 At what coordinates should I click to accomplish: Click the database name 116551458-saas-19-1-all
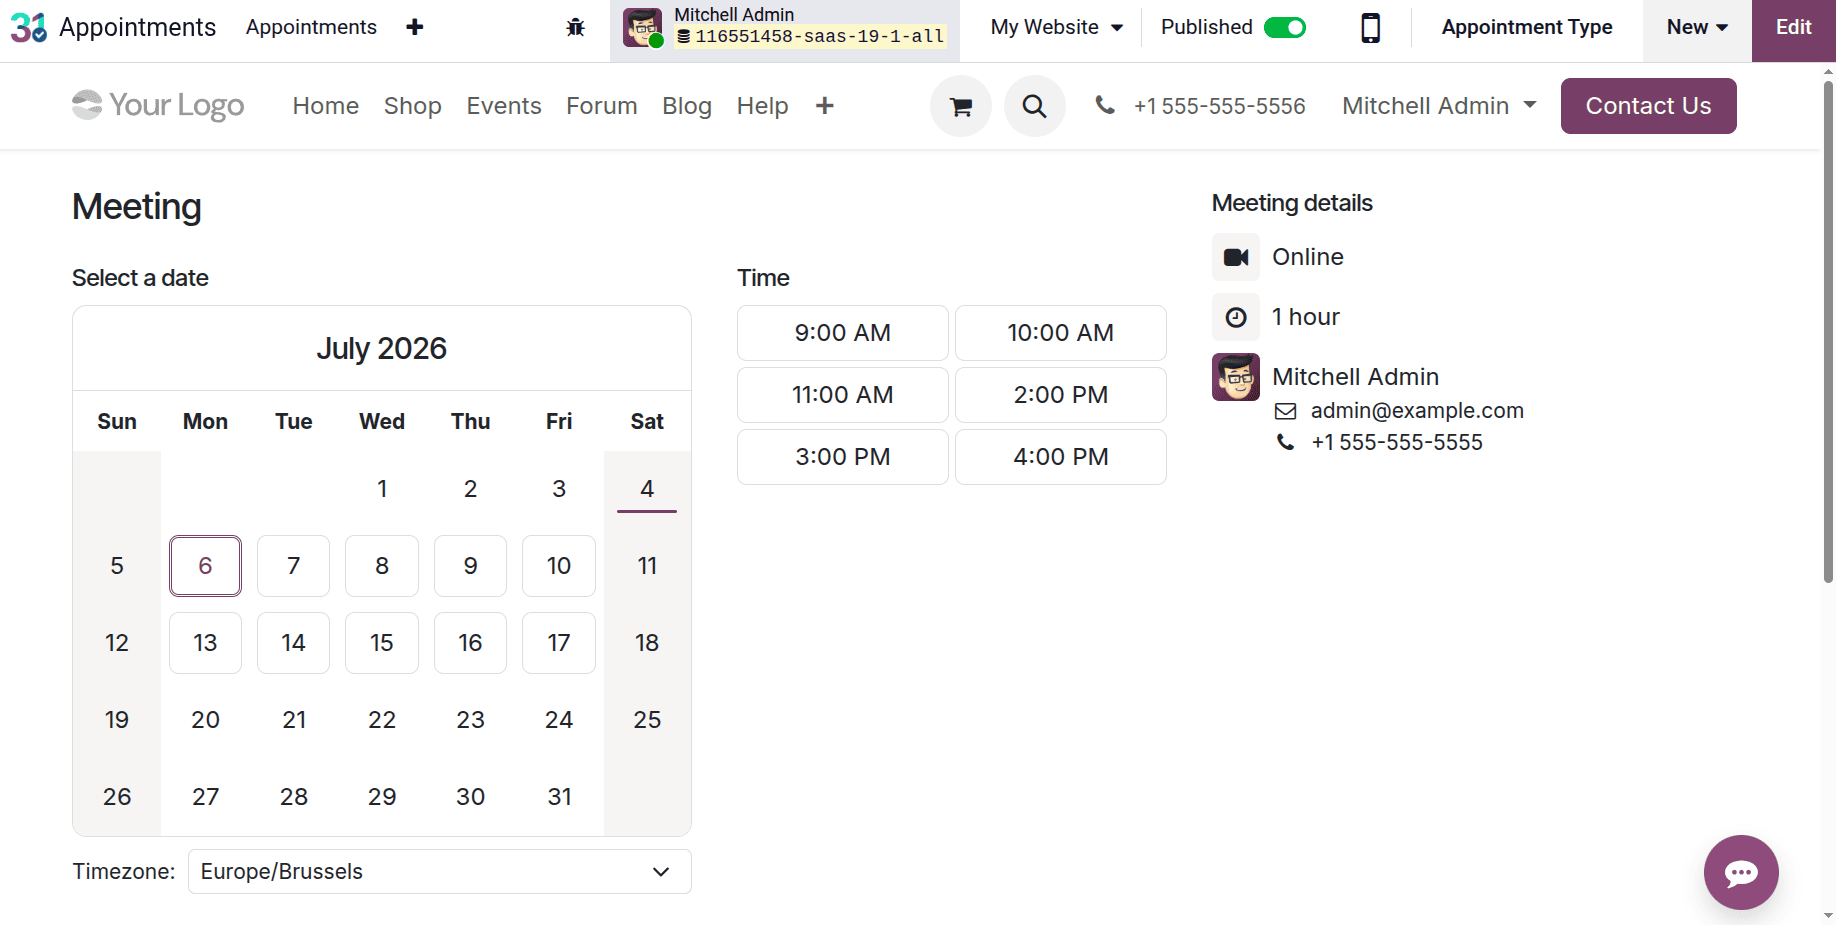pyautogui.click(x=811, y=36)
